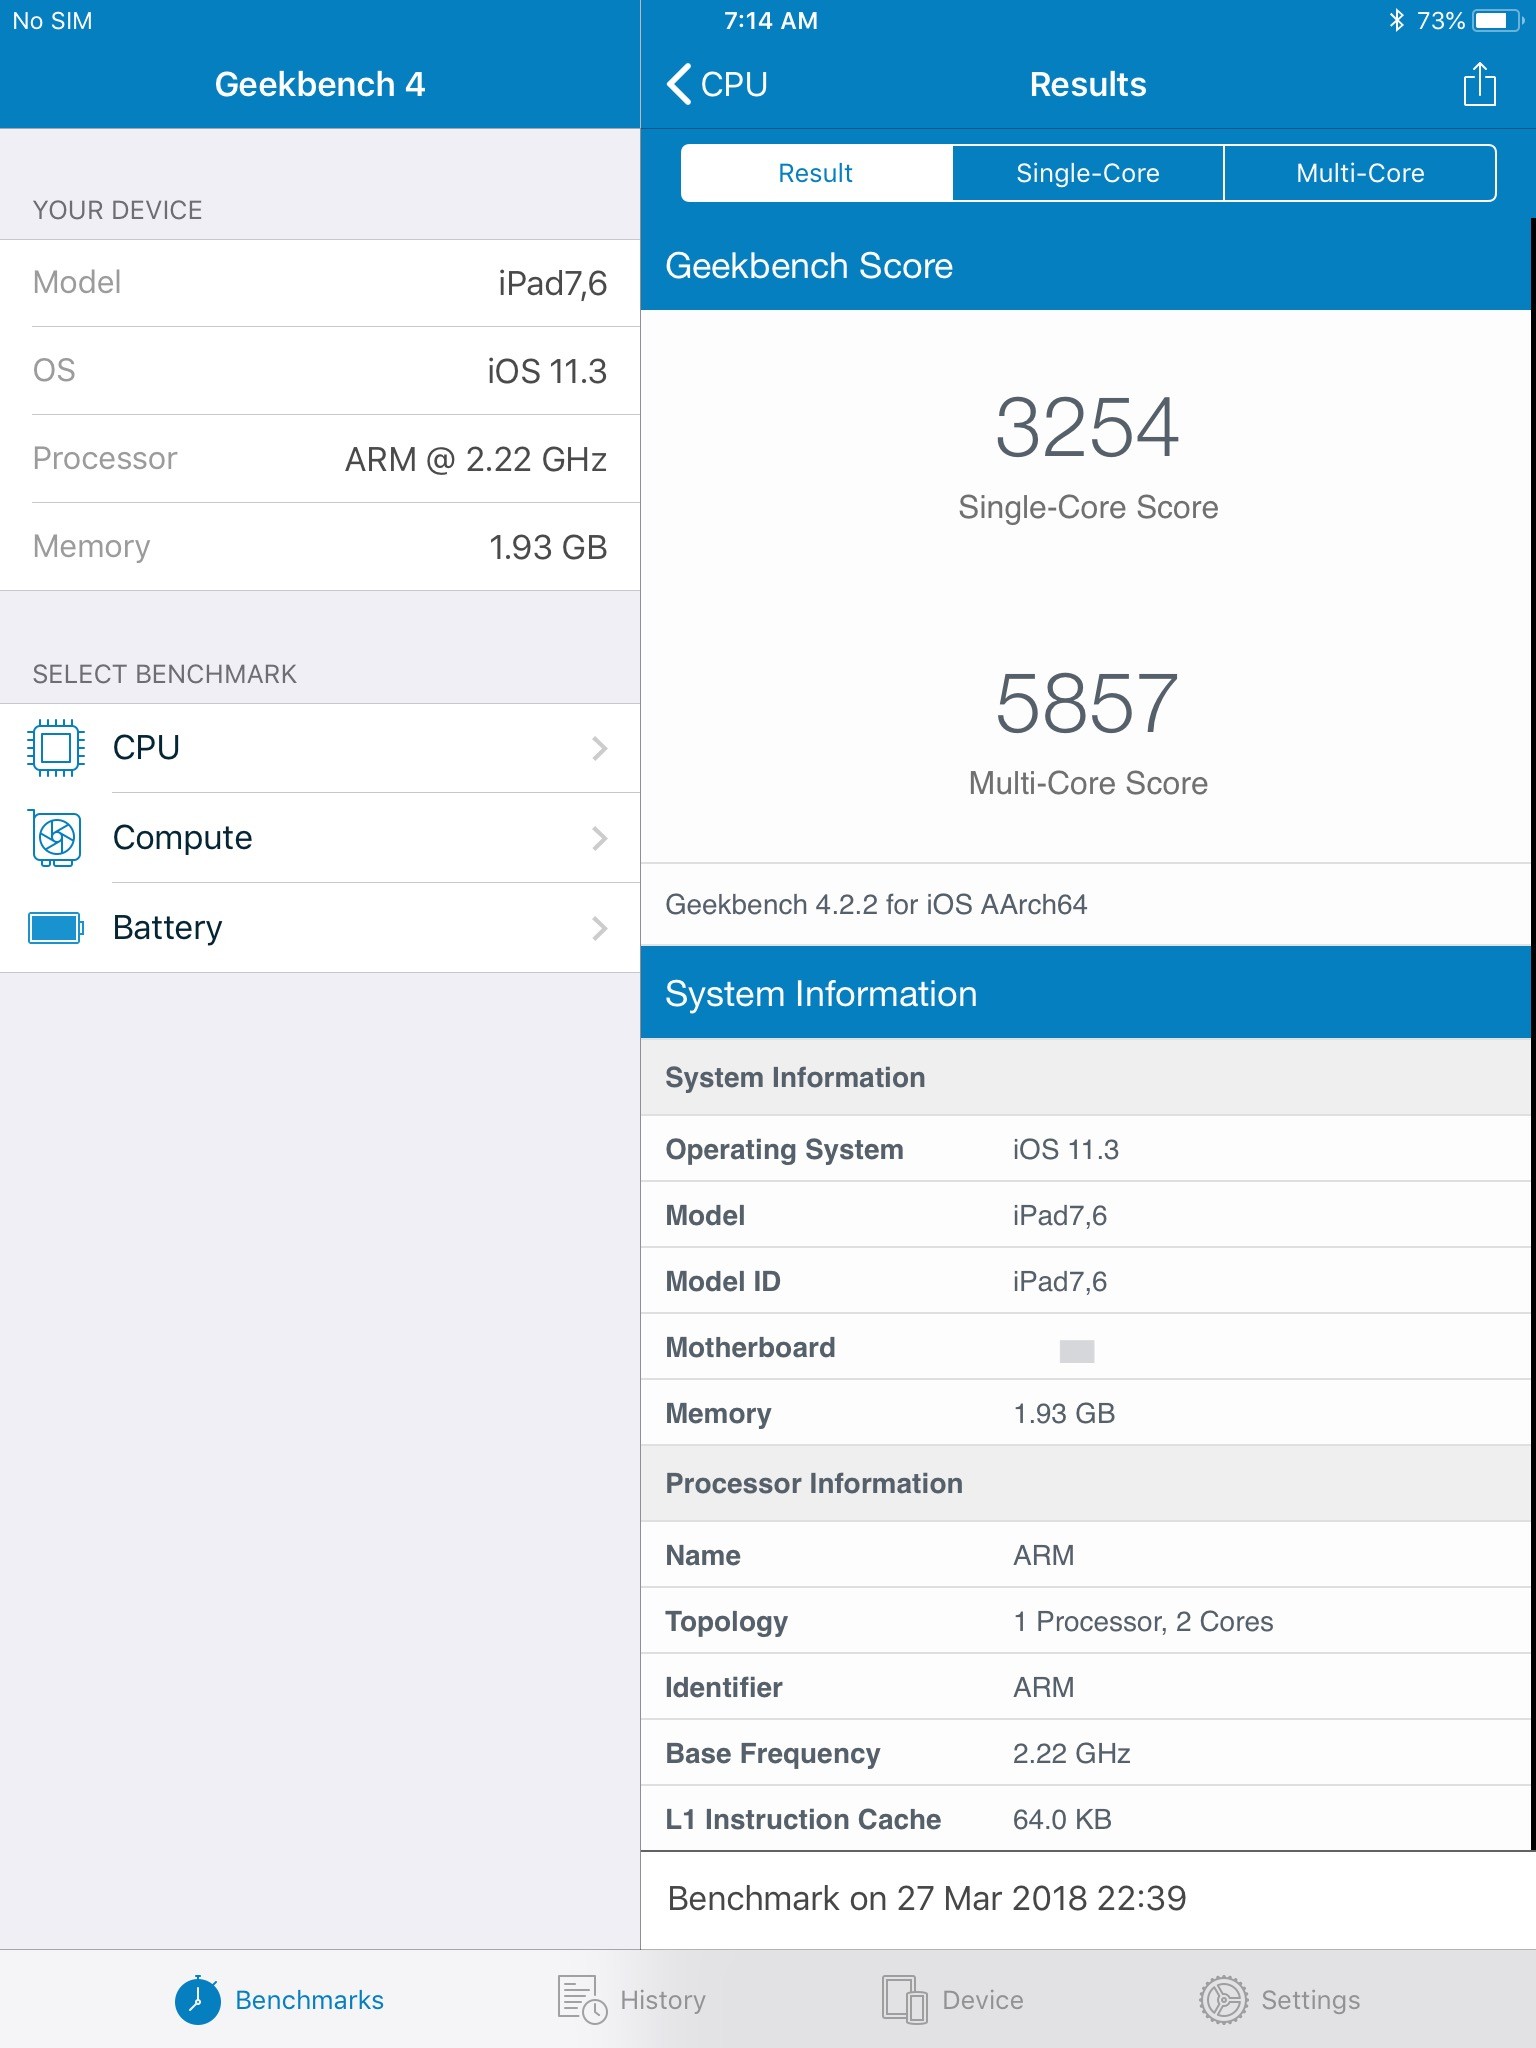
Task: Tap the Motherboard row in System Information
Action: coord(1087,1348)
